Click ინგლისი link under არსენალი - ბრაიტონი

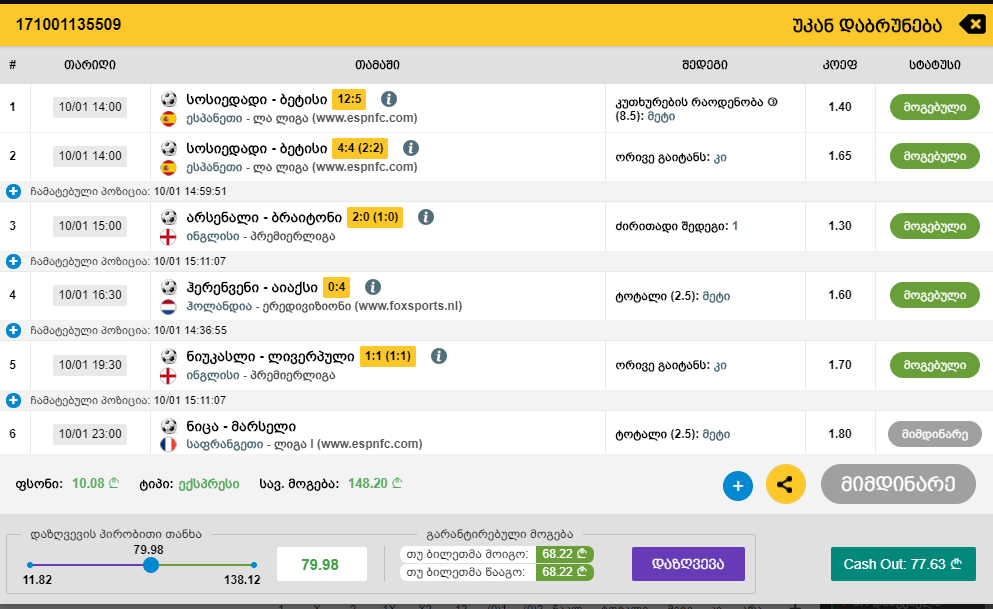[213, 236]
